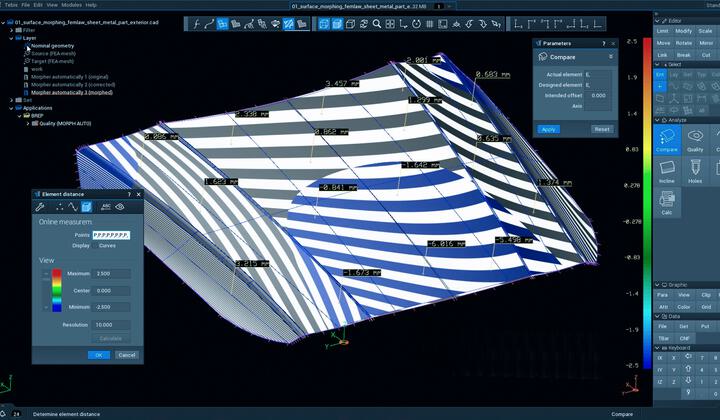Toggle the Curves display checkbox

coord(95,246)
